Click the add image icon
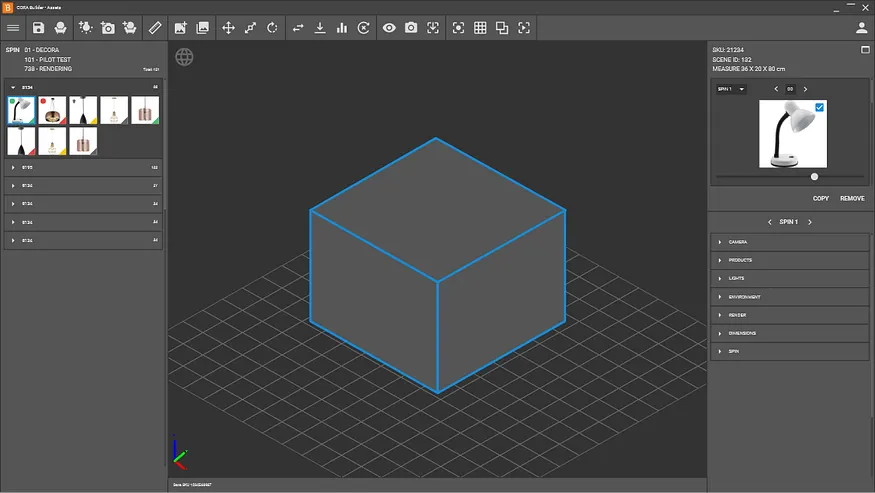This screenshot has height=493, width=875. [180, 28]
